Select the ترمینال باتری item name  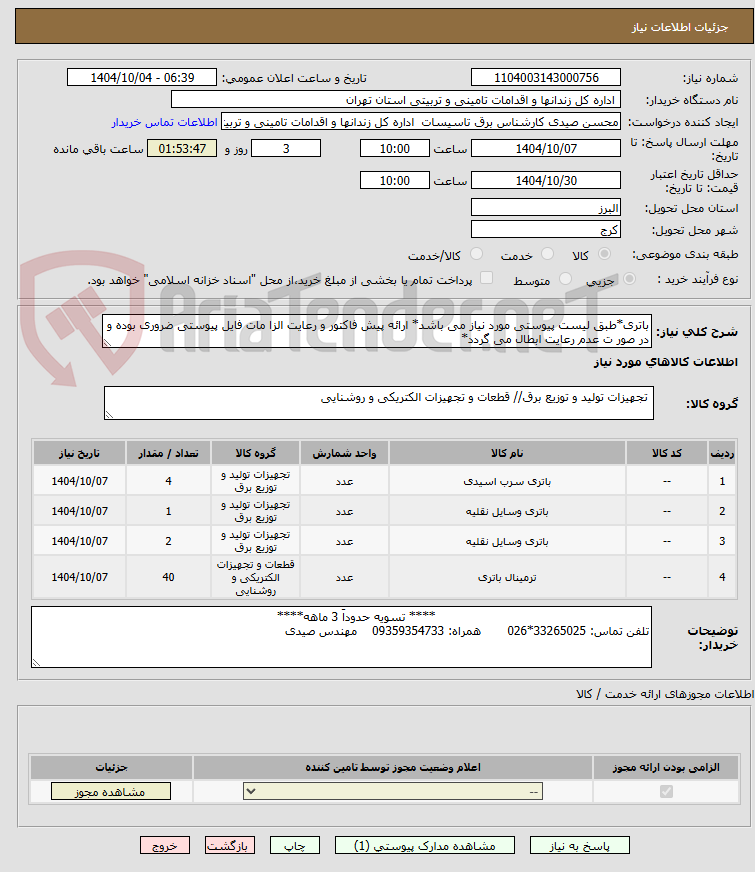tap(507, 578)
